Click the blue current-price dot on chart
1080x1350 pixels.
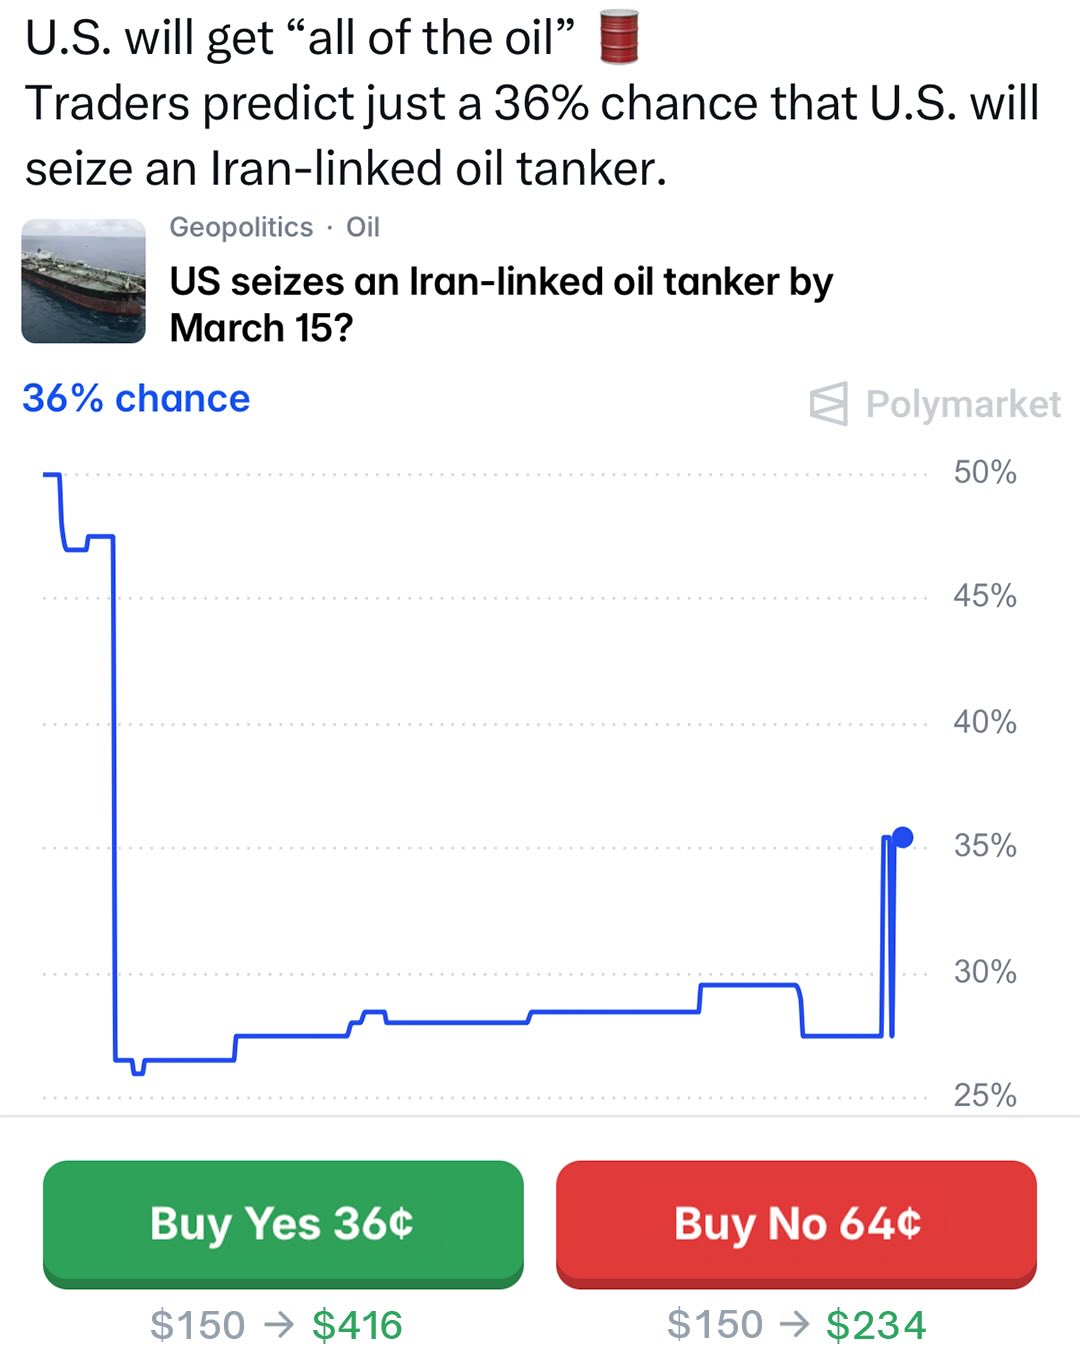902,837
